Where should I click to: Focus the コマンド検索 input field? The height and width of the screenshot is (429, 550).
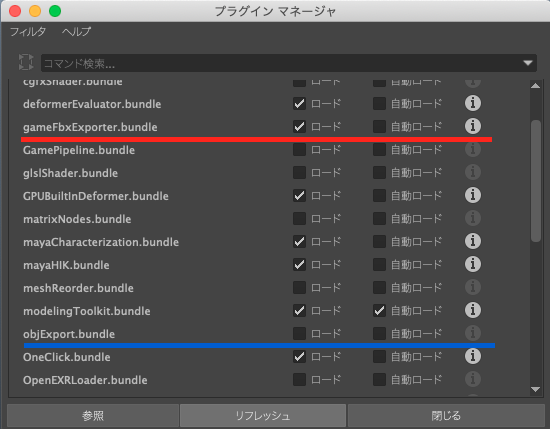[289, 63]
